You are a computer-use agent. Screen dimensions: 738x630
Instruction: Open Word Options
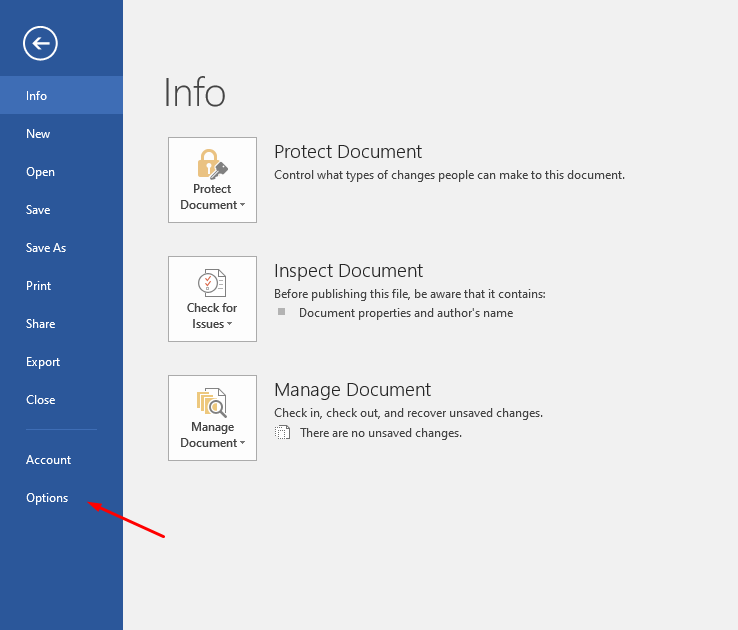click(61, 498)
